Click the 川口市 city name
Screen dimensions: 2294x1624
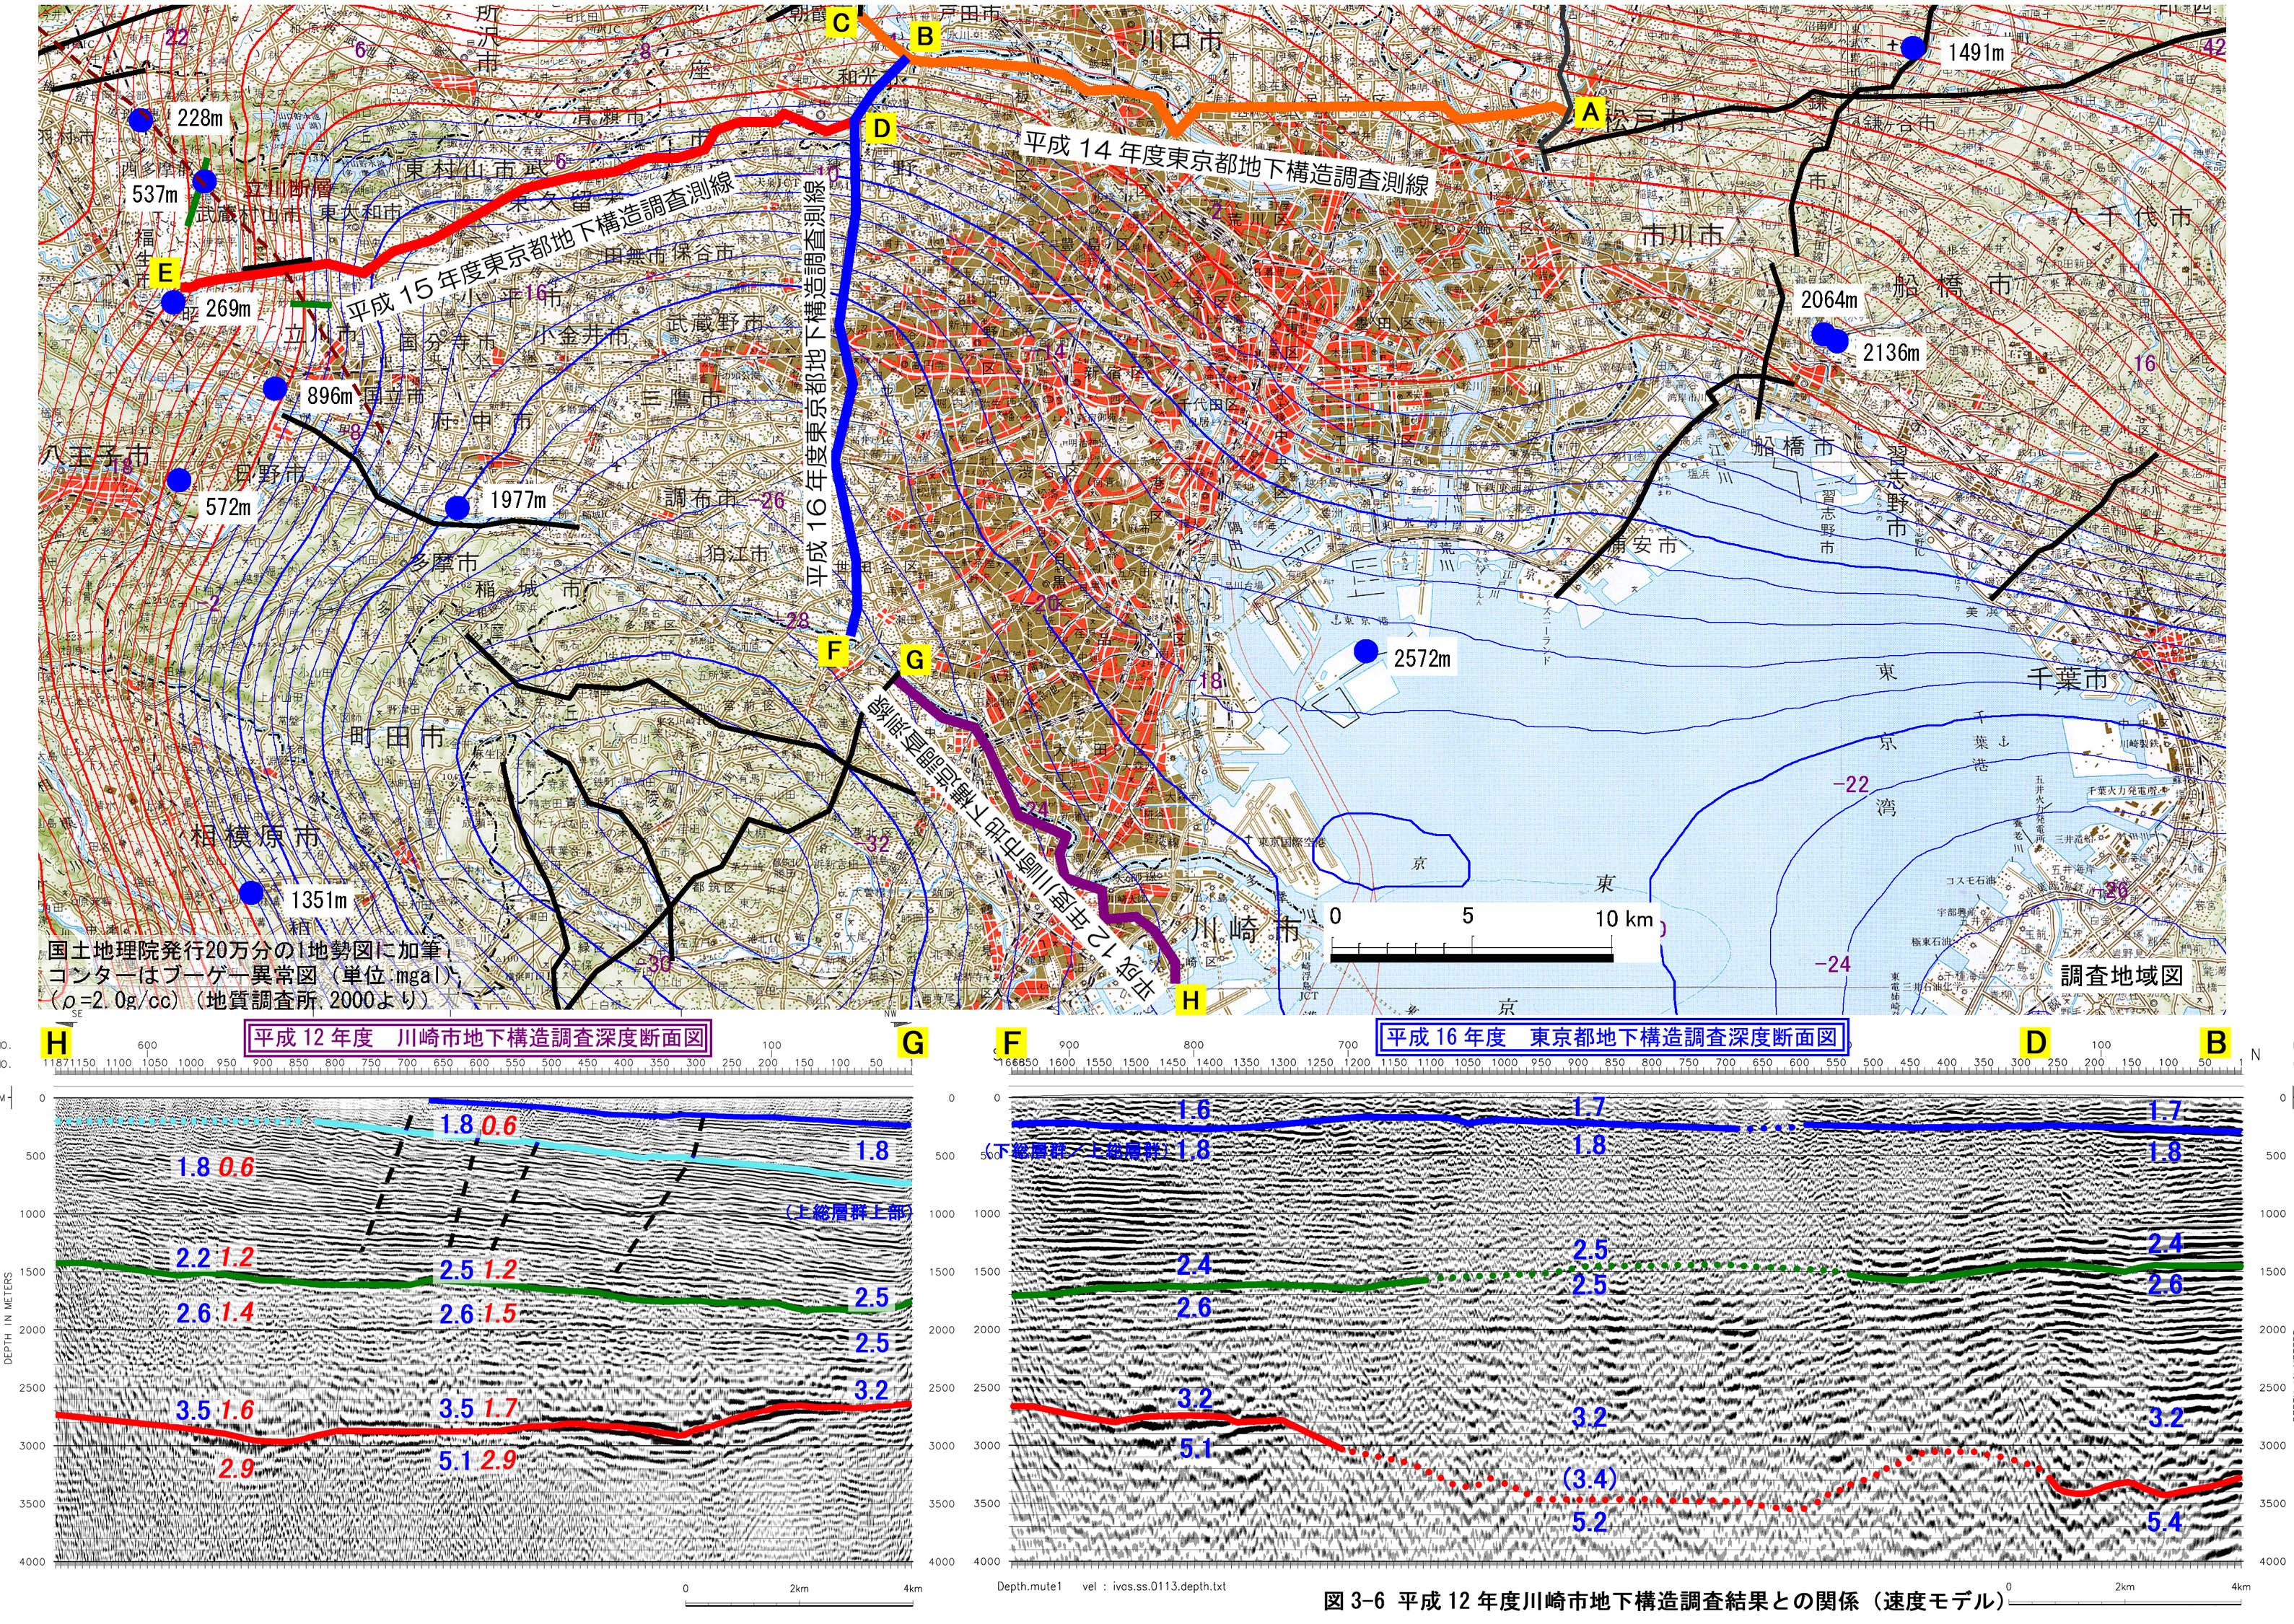pos(1182,42)
